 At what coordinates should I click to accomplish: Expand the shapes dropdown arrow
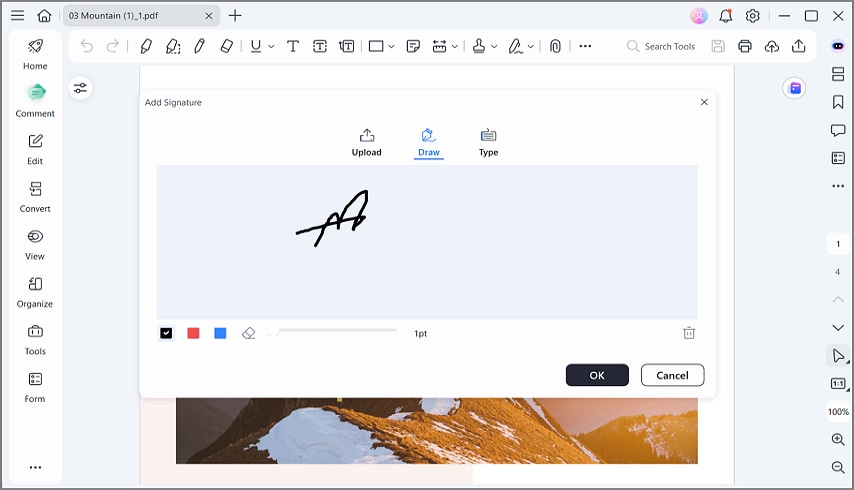coord(391,47)
